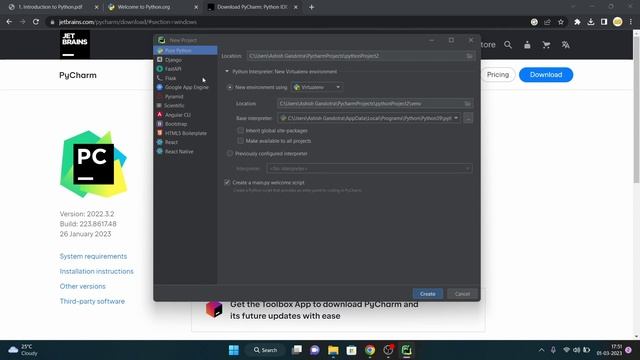Viewport: 640px width, 360px height.
Task: Switch to Download PyCharm browser tab
Action: pyautogui.click(x=252, y=7)
